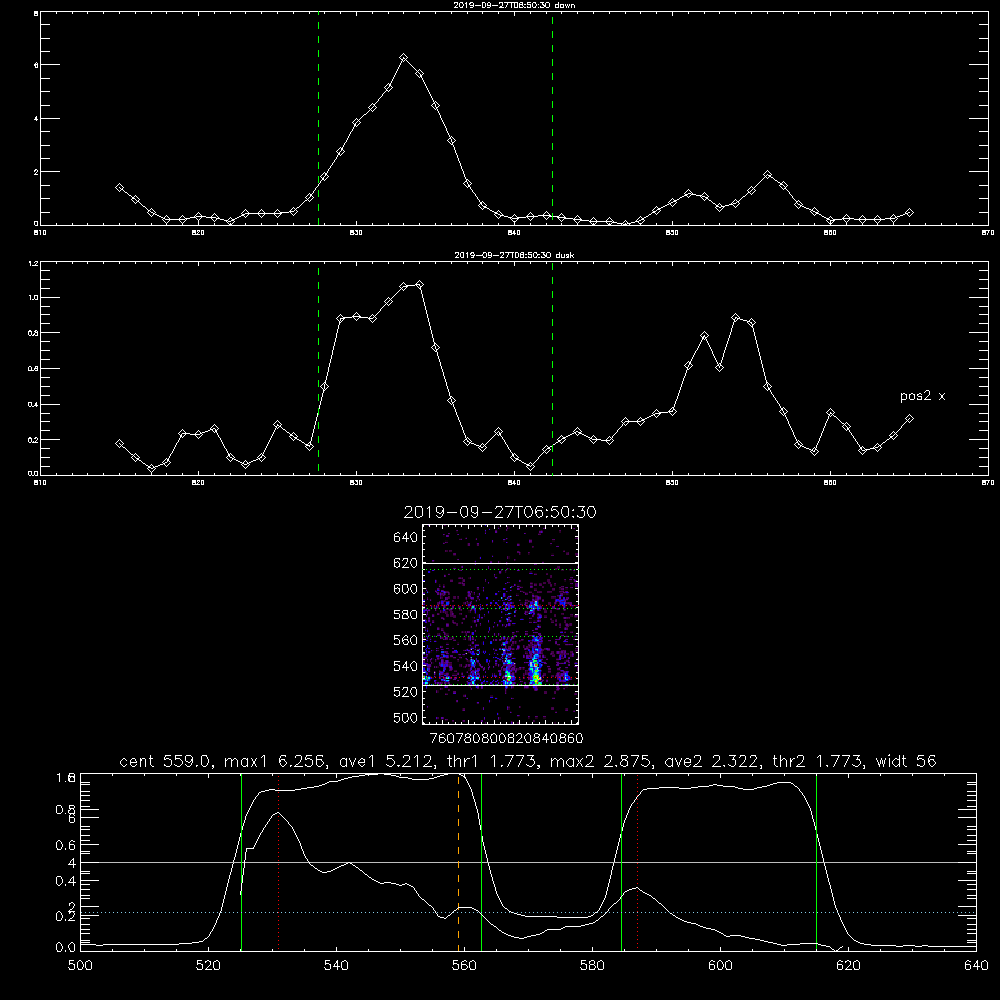
Task: Click the highest diamond marker in dusk plot
Action: 419,284
